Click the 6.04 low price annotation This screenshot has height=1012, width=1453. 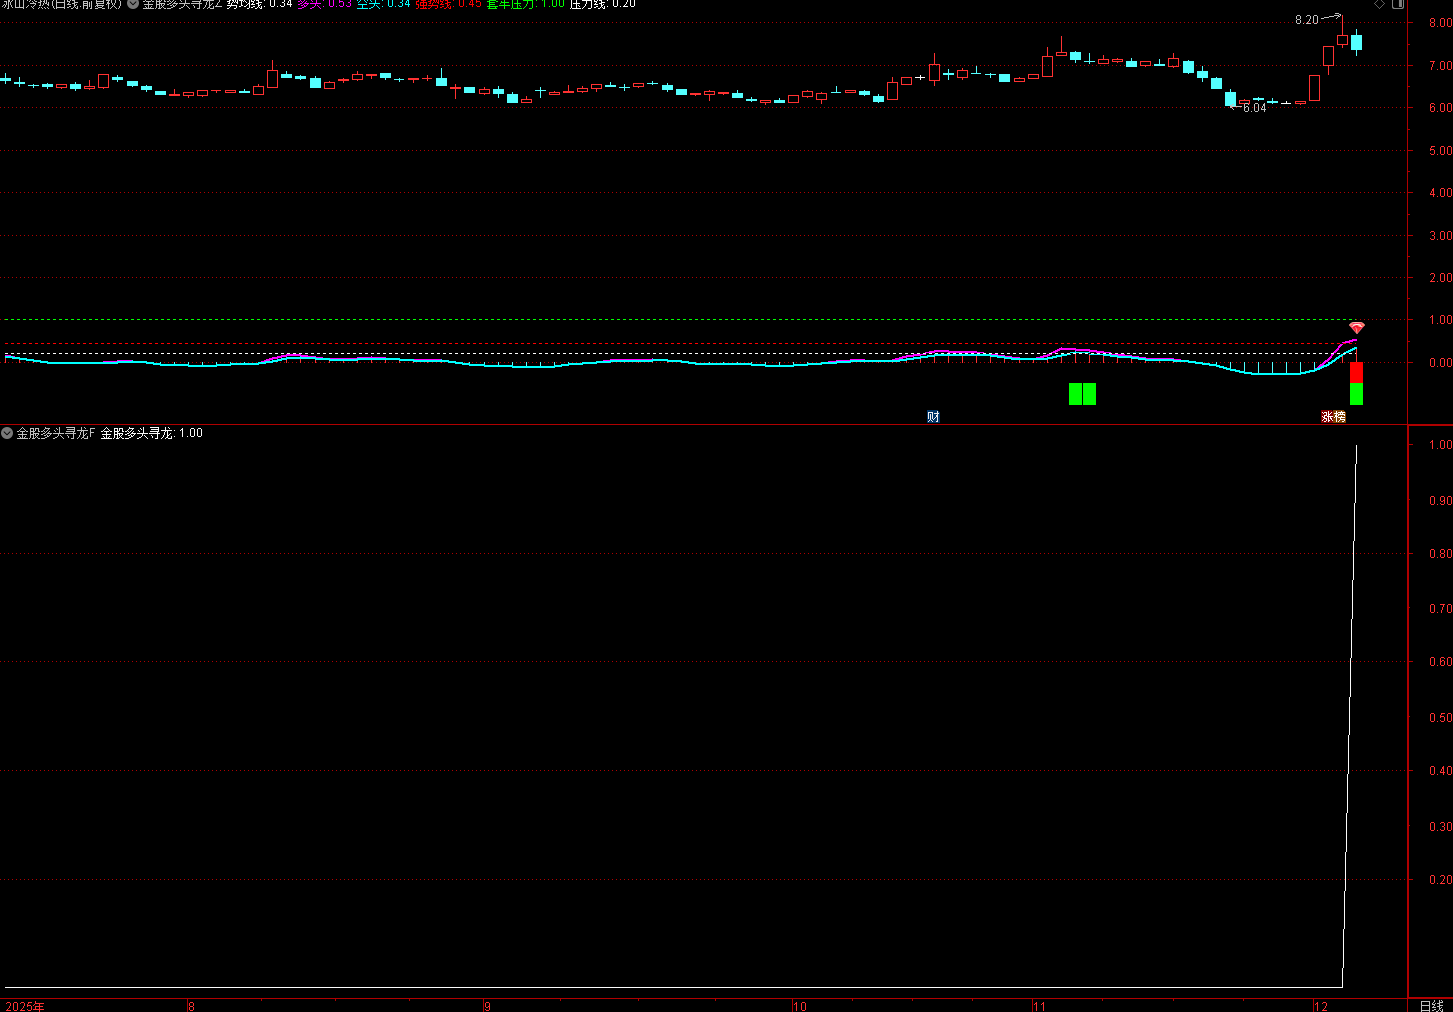(1254, 108)
